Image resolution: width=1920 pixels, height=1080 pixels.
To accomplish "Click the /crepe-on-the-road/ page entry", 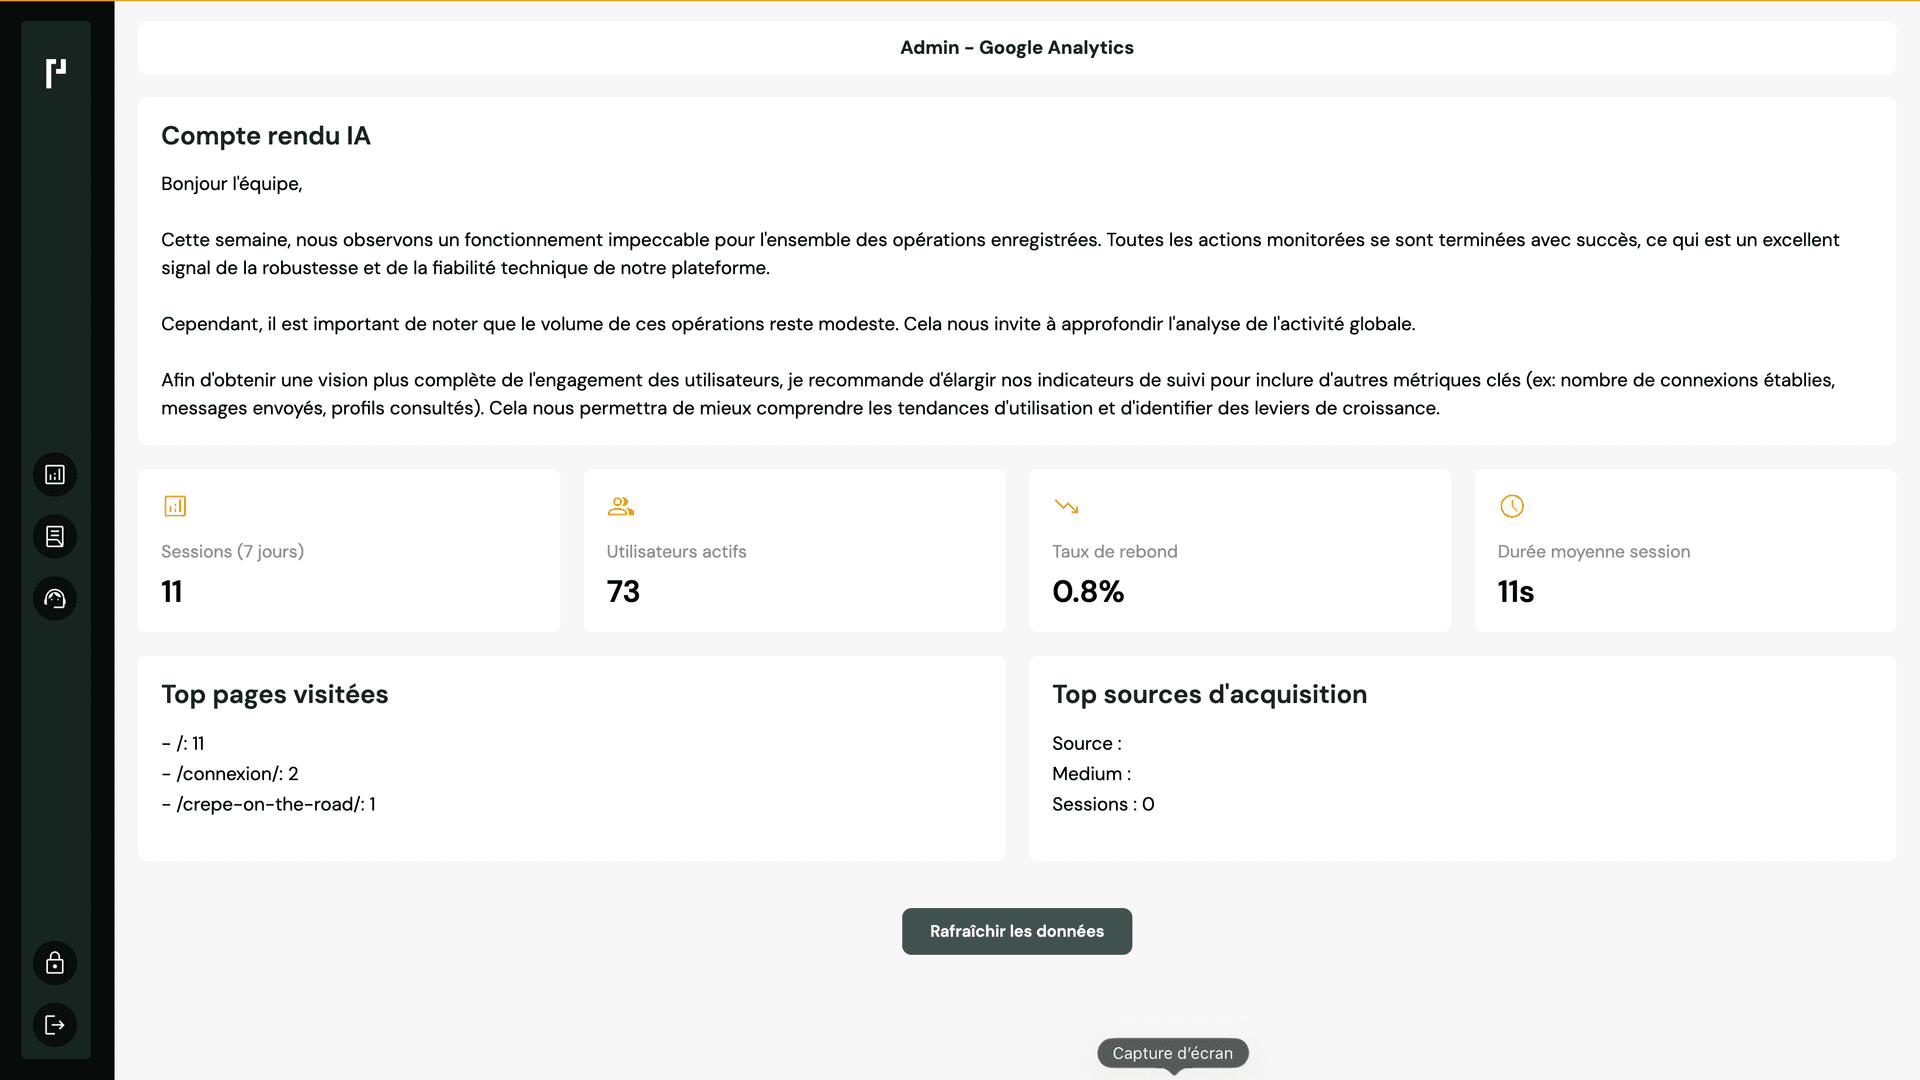I will click(268, 804).
